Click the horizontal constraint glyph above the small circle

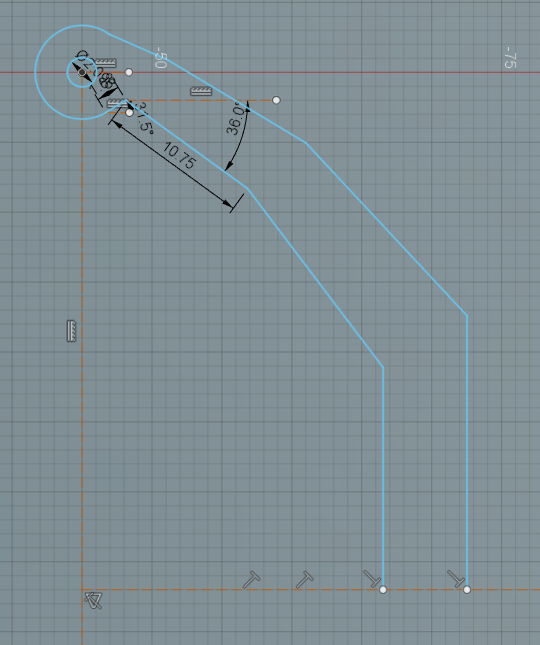pyautogui.click(x=106, y=63)
